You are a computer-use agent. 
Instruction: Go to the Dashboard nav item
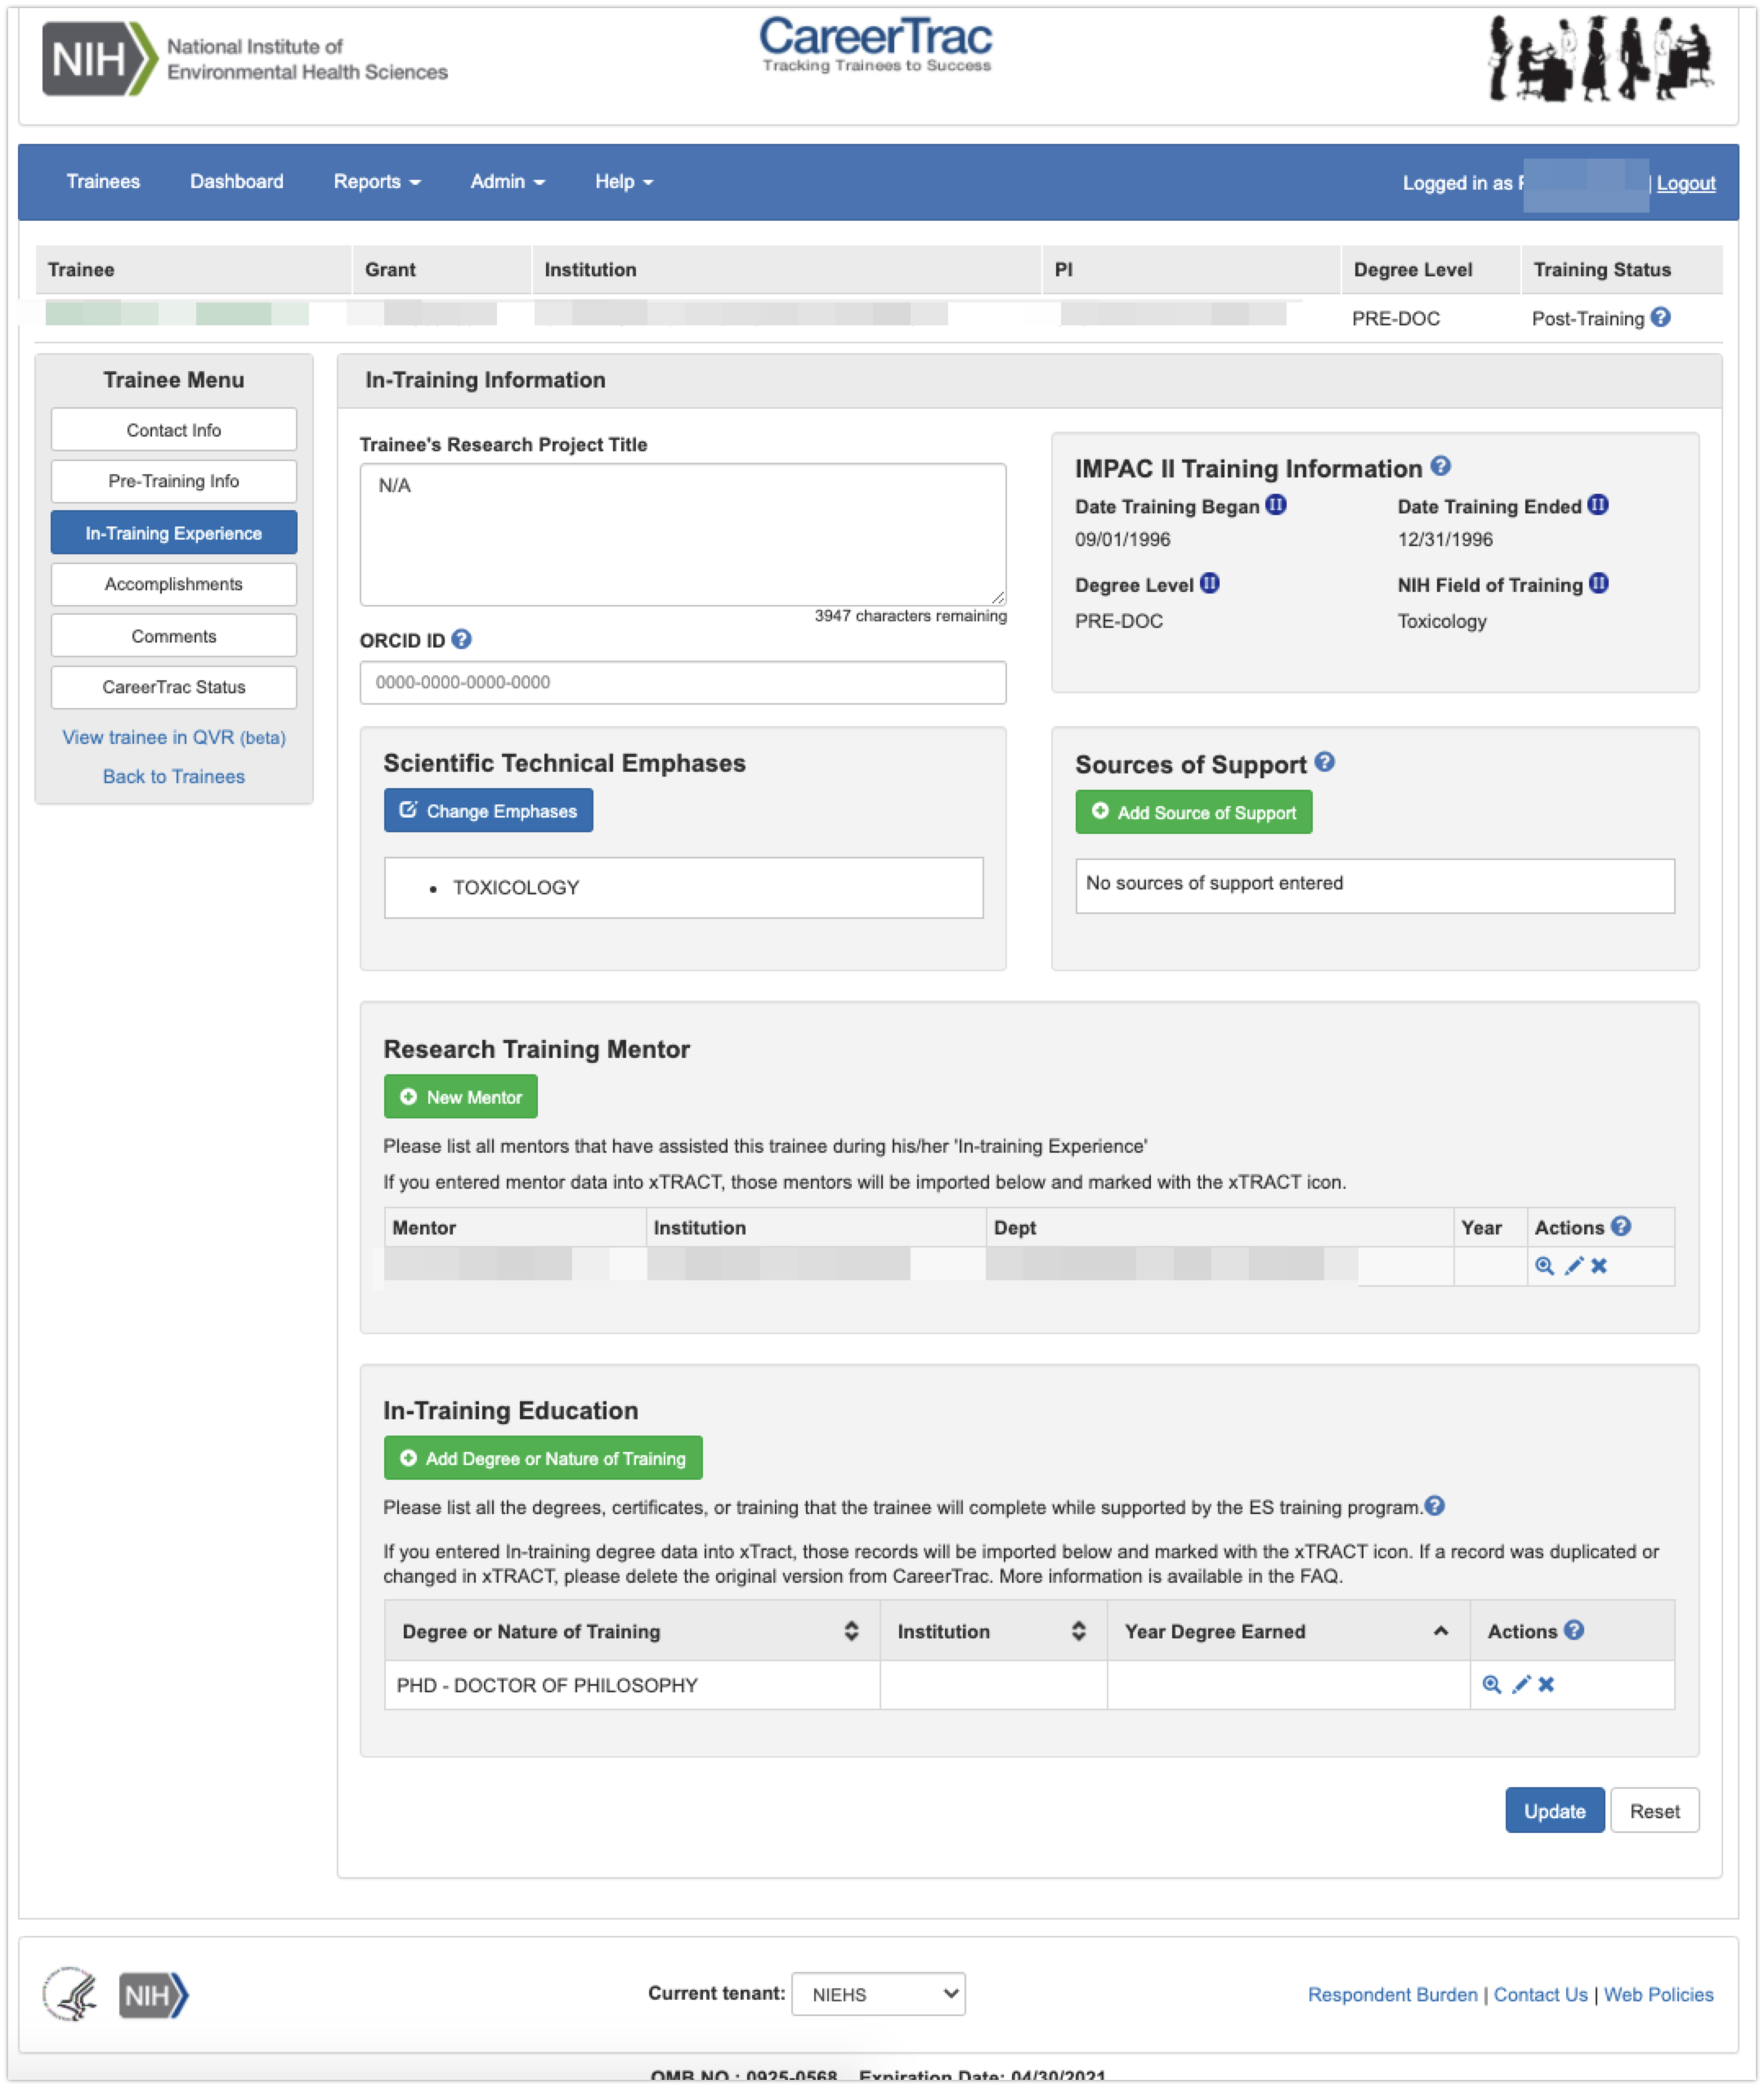coord(236,182)
